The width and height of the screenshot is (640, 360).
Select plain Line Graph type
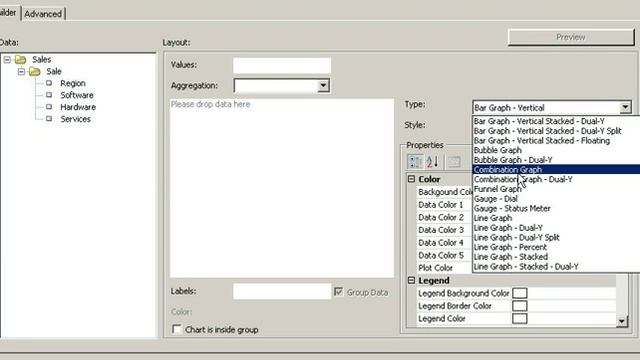(x=556, y=218)
